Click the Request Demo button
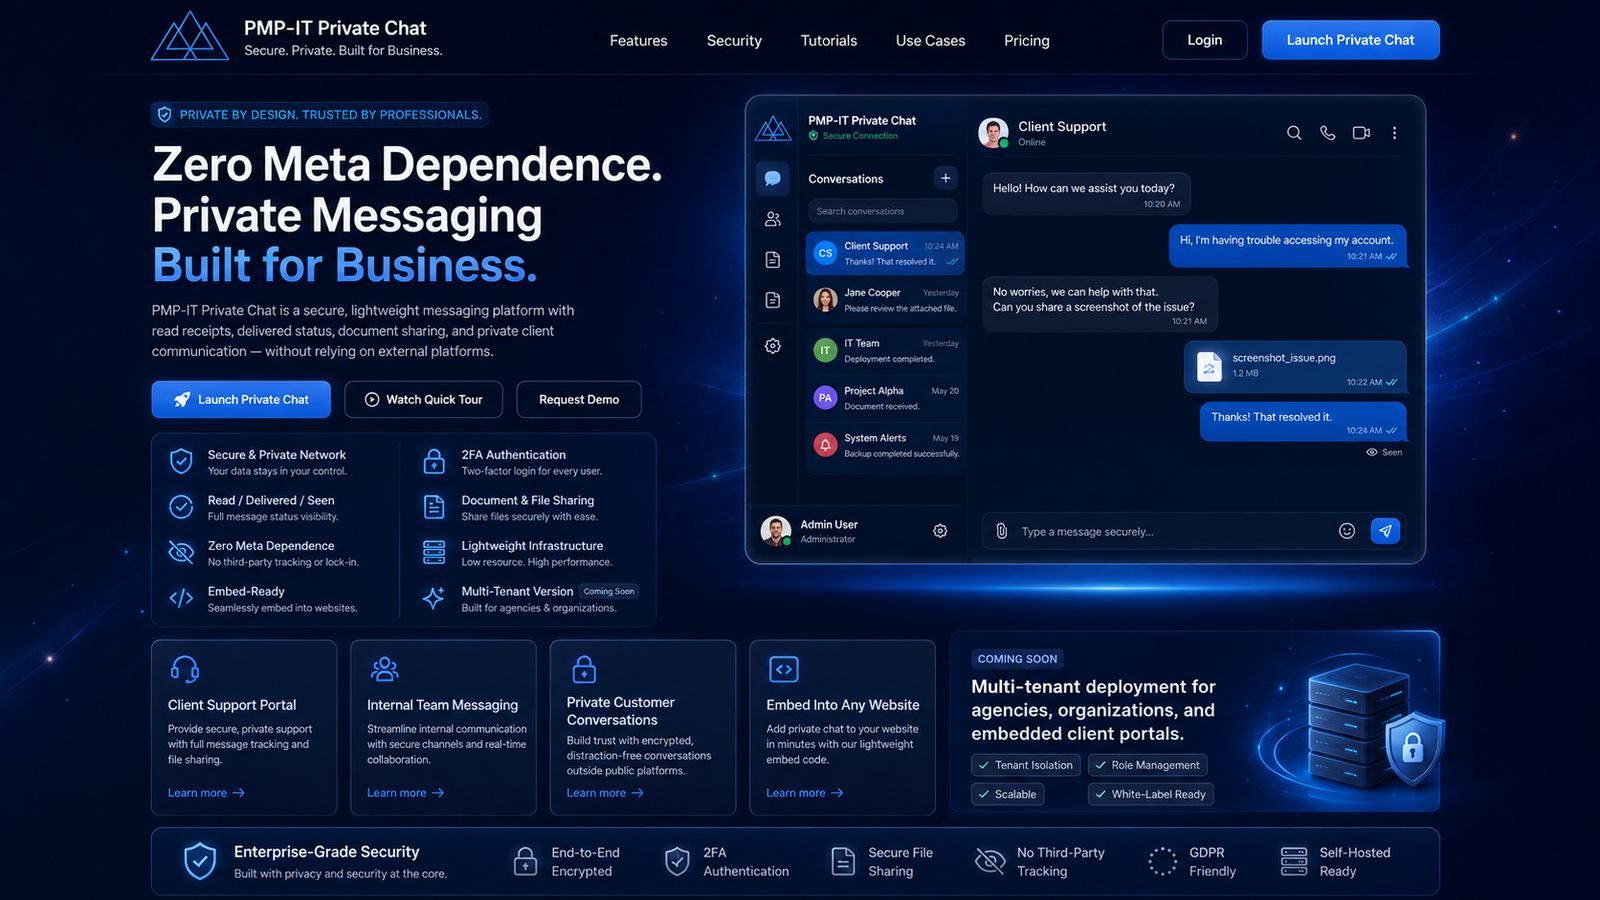 (579, 399)
